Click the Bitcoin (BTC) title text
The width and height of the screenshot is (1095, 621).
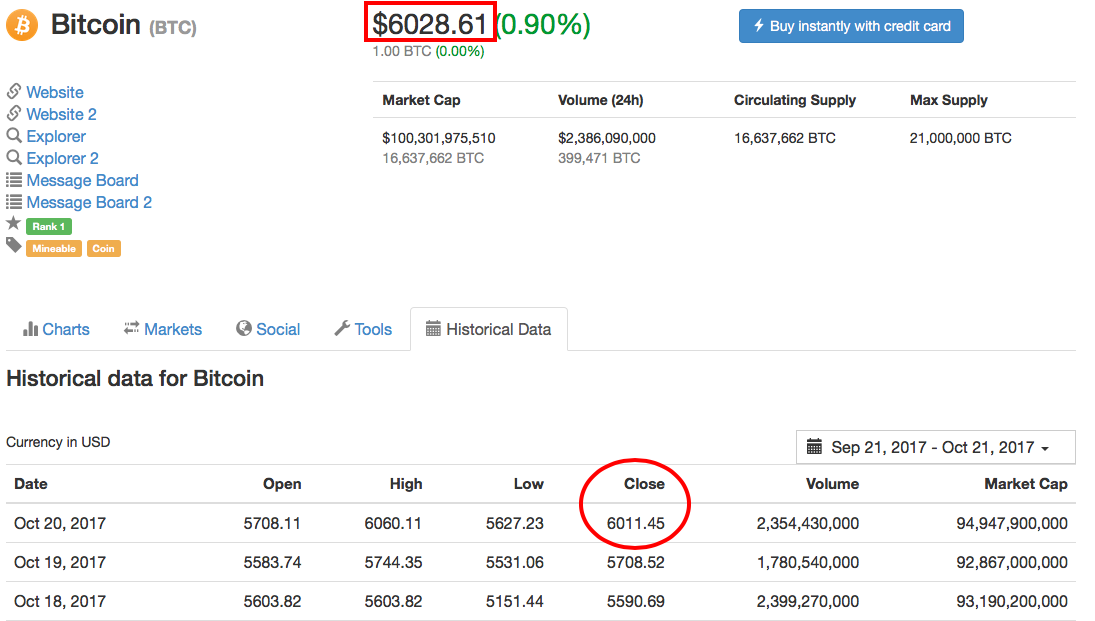point(124,25)
